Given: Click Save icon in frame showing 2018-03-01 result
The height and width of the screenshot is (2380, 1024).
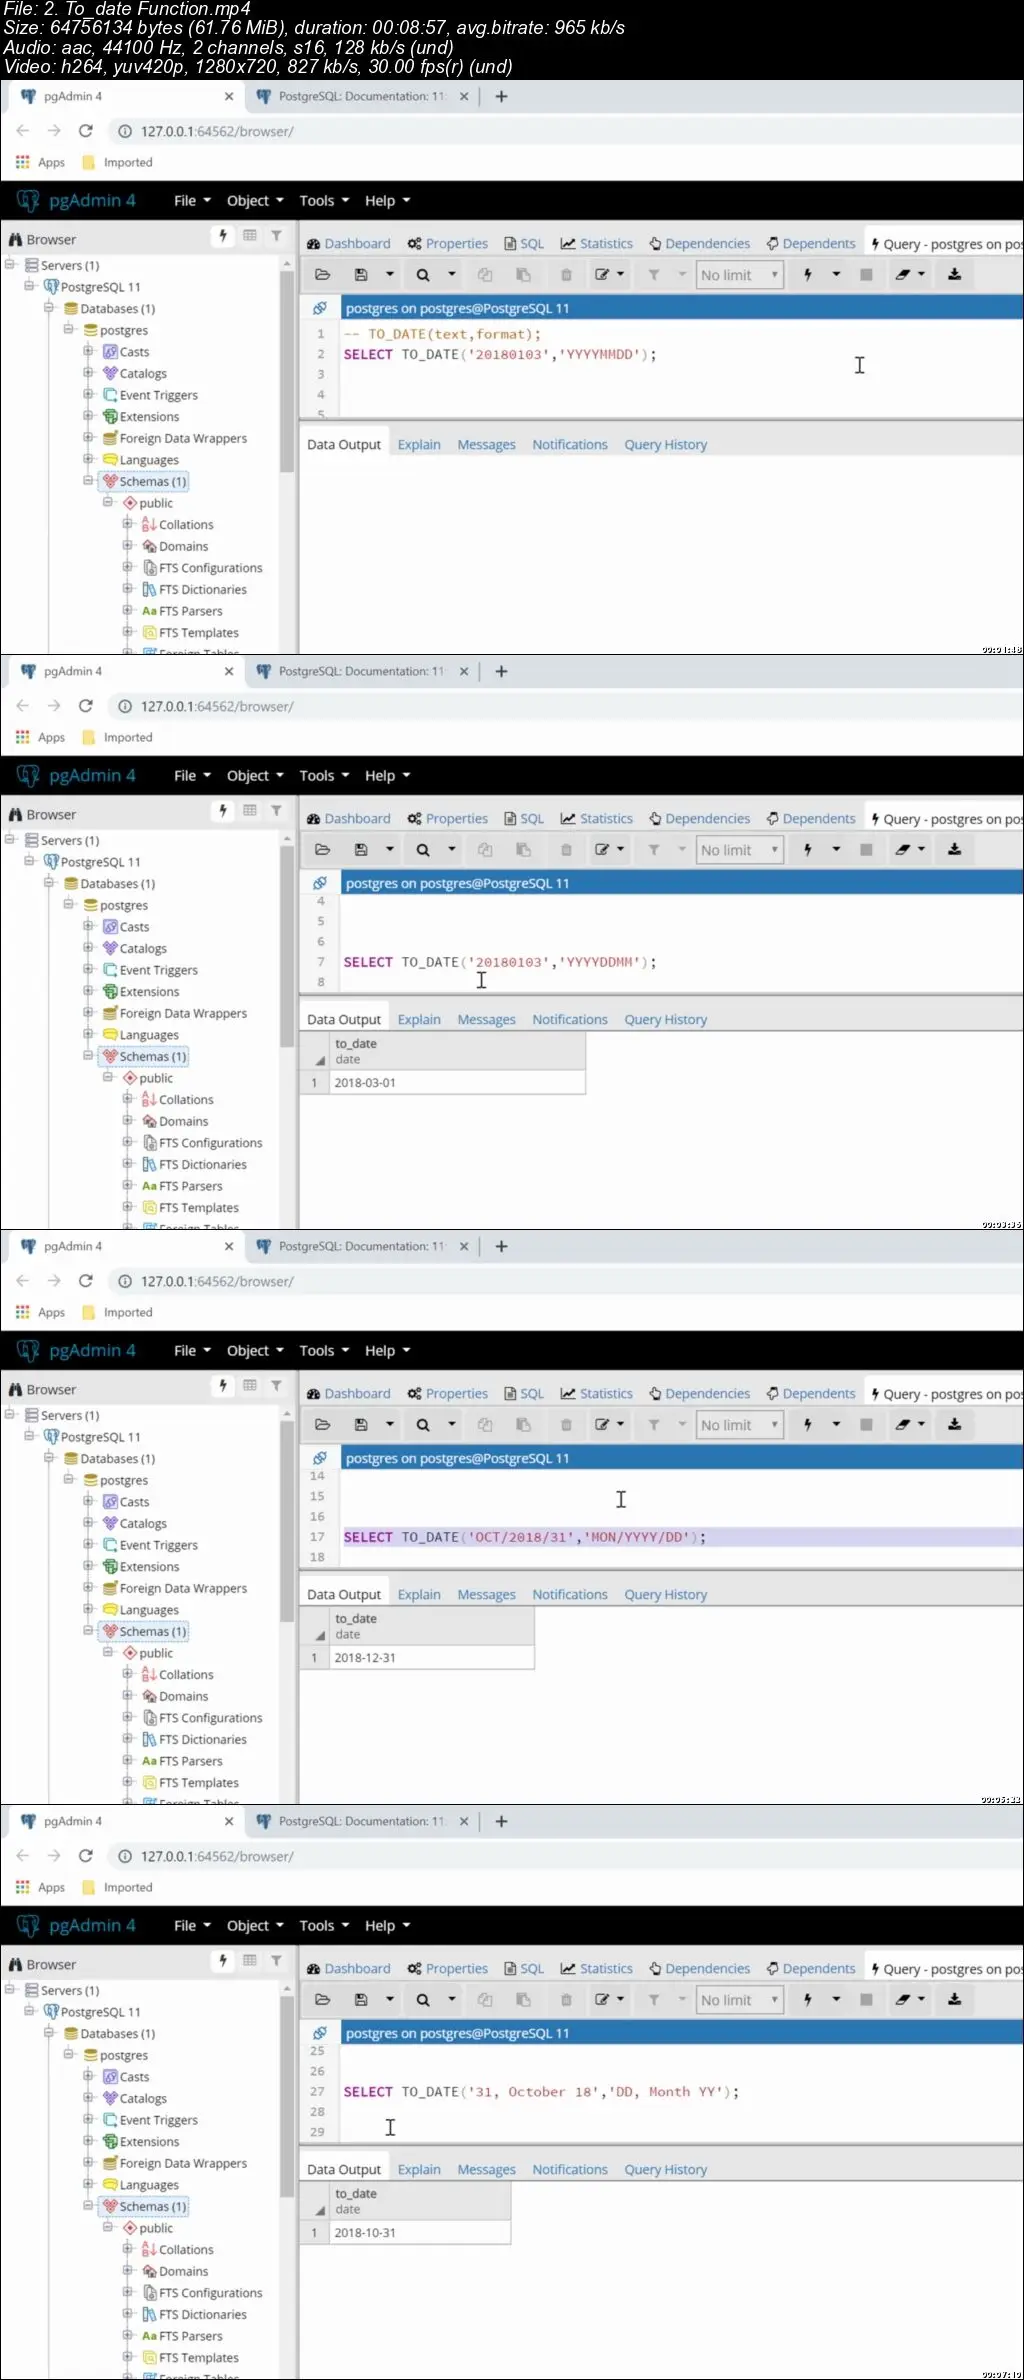Looking at the screenshot, I should tap(361, 850).
